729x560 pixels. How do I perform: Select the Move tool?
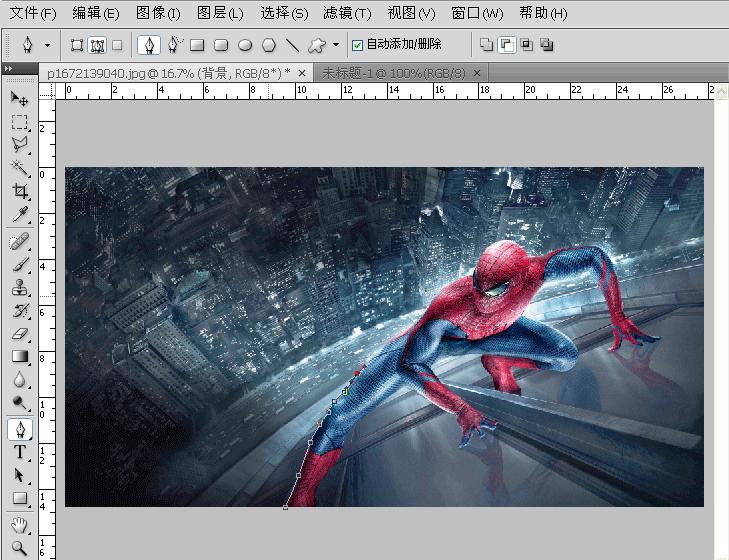[19, 98]
